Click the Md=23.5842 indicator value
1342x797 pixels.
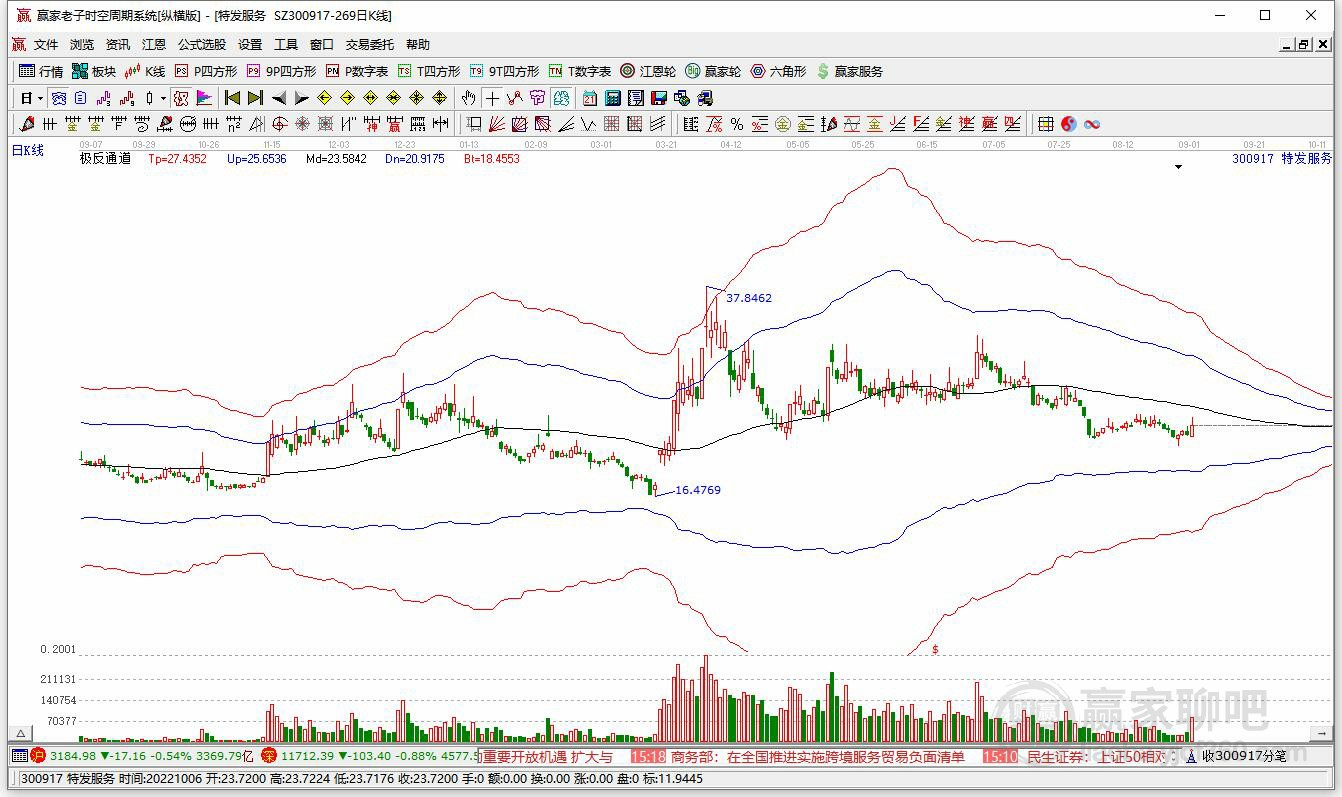coord(336,158)
